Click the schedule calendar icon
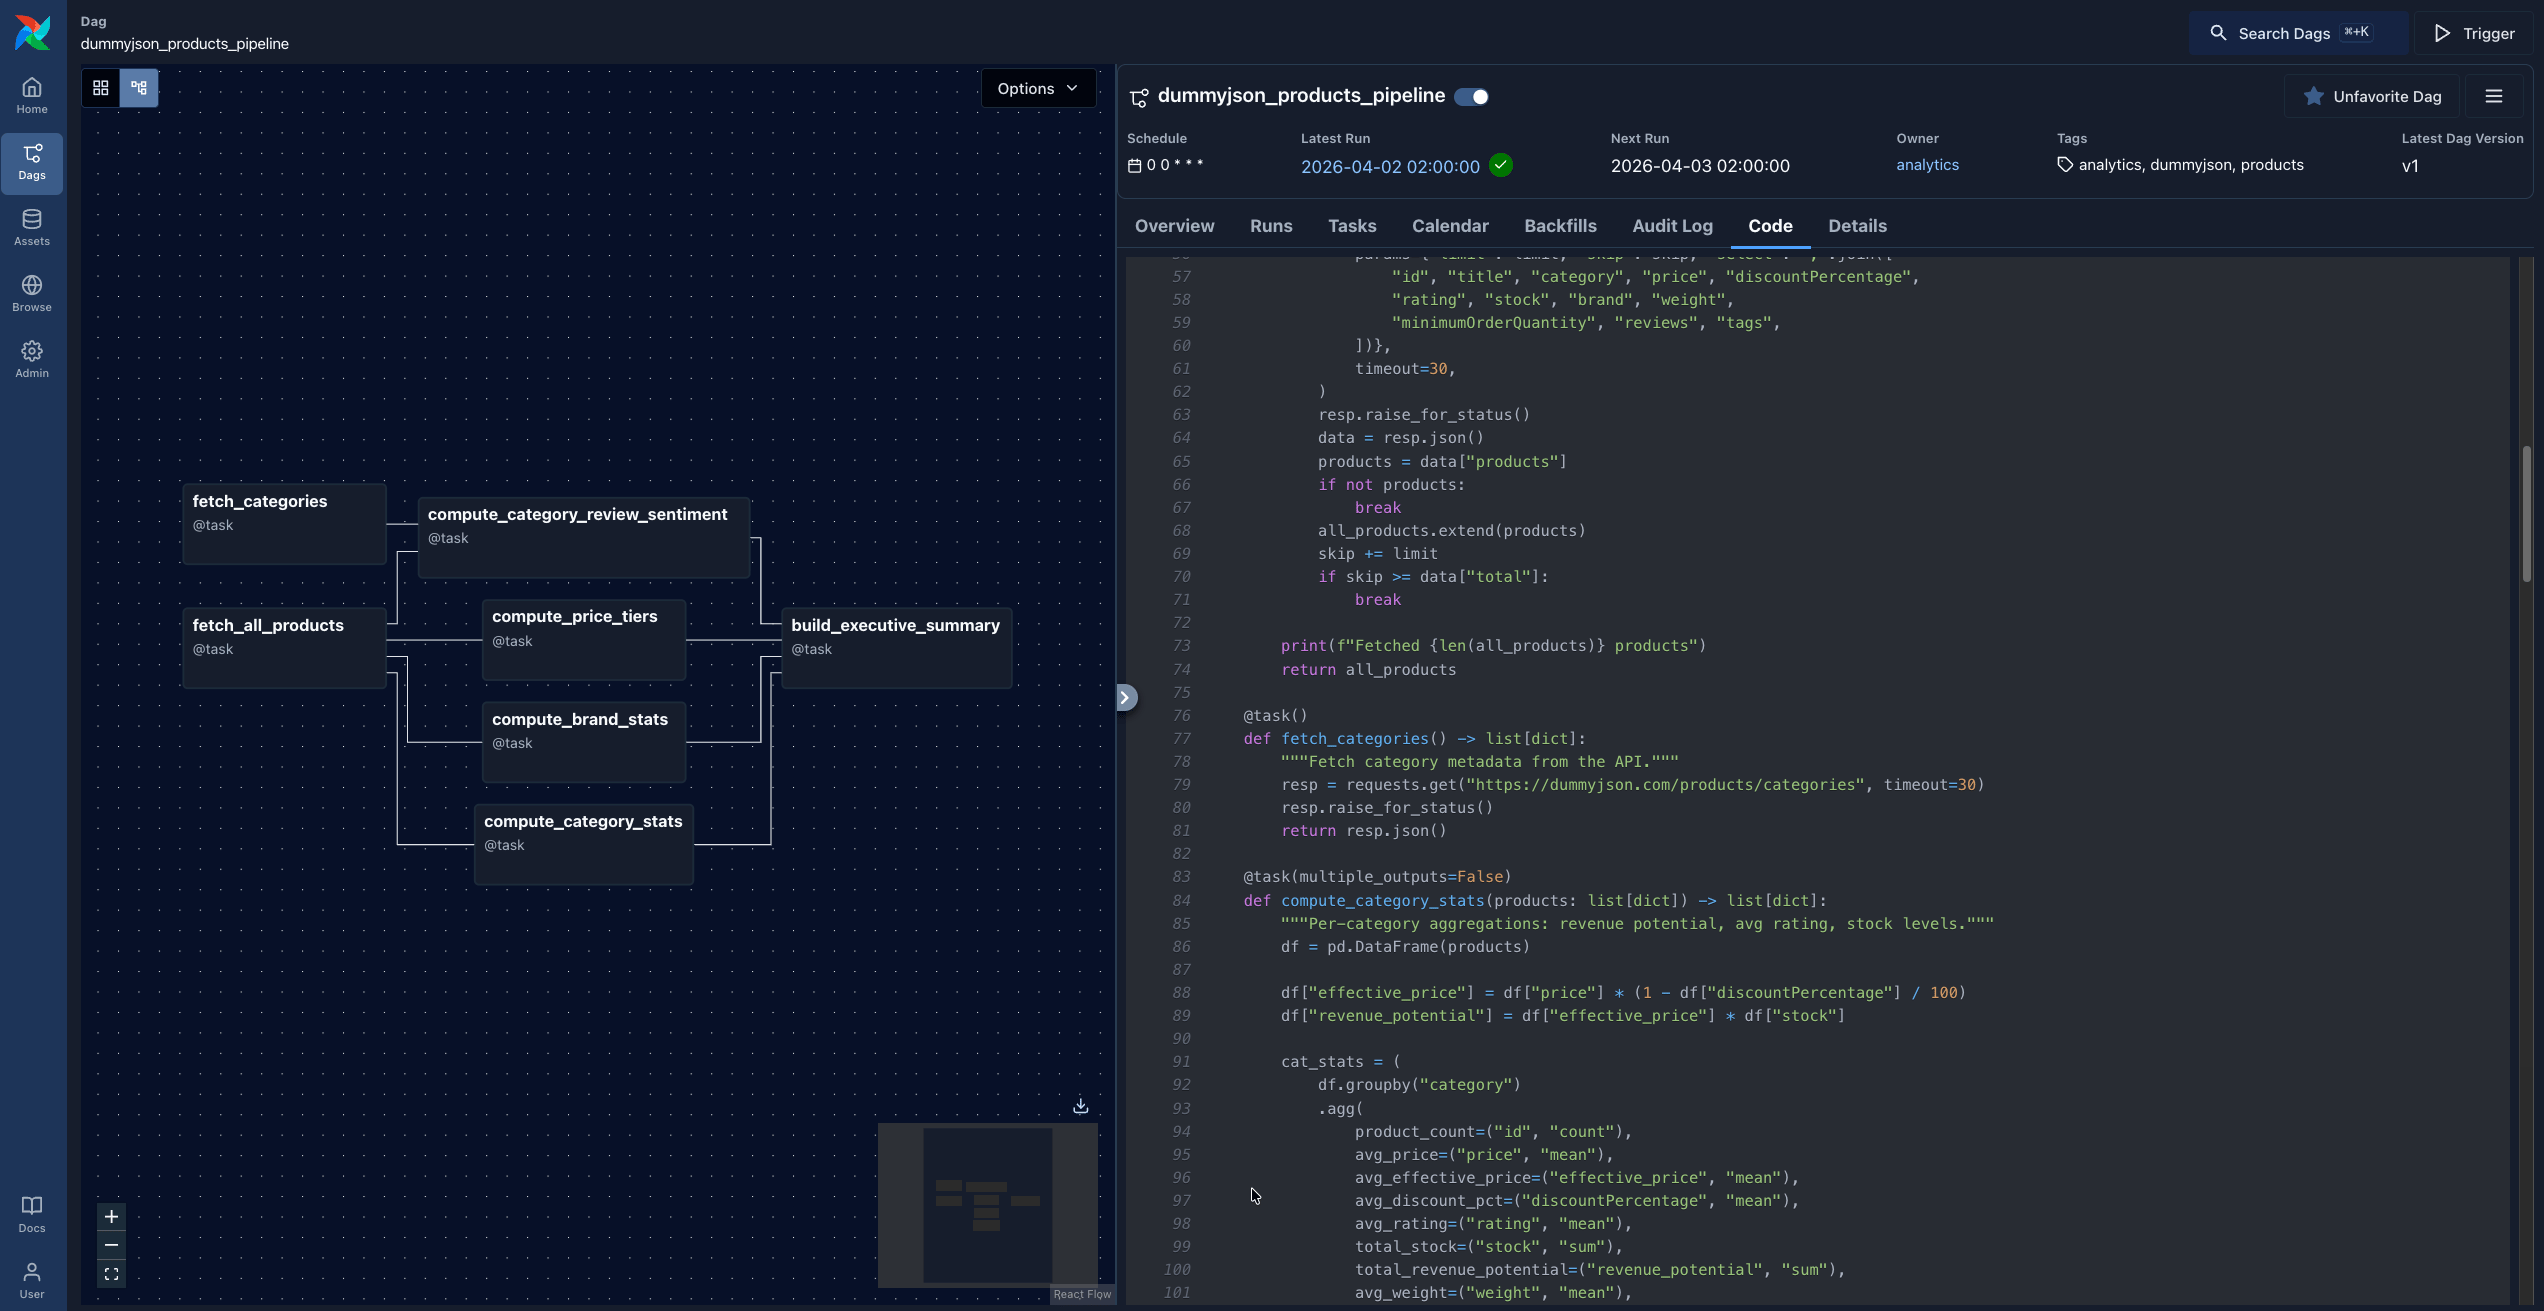The image size is (2544, 1311). 1134,166
